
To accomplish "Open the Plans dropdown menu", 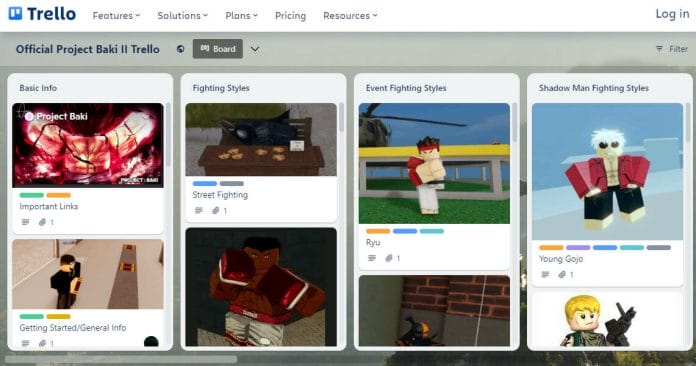I will [x=241, y=16].
